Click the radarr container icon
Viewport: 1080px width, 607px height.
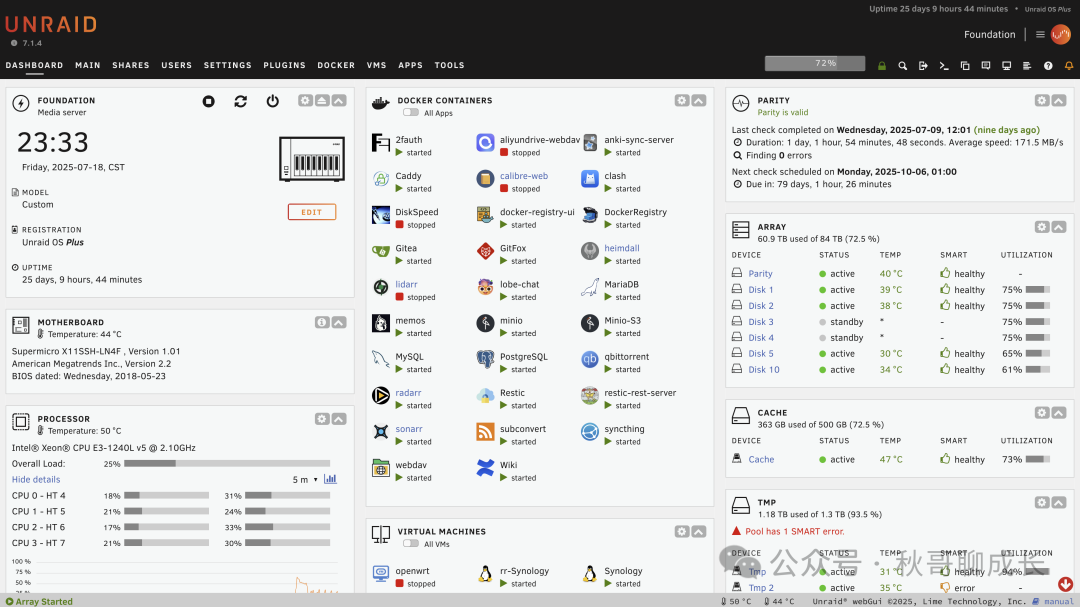381,395
